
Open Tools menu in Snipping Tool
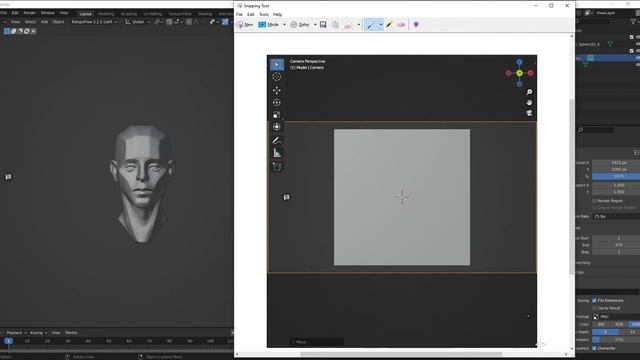[x=264, y=14]
